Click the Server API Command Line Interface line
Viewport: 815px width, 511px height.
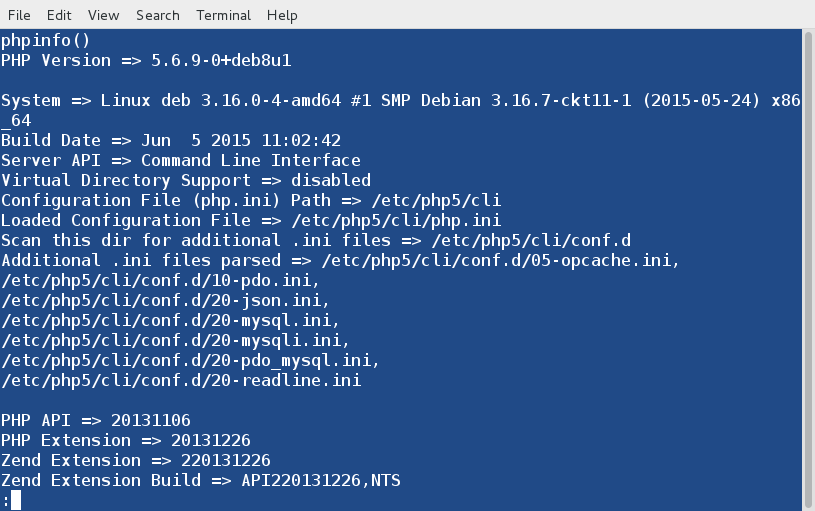tap(180, 160)
